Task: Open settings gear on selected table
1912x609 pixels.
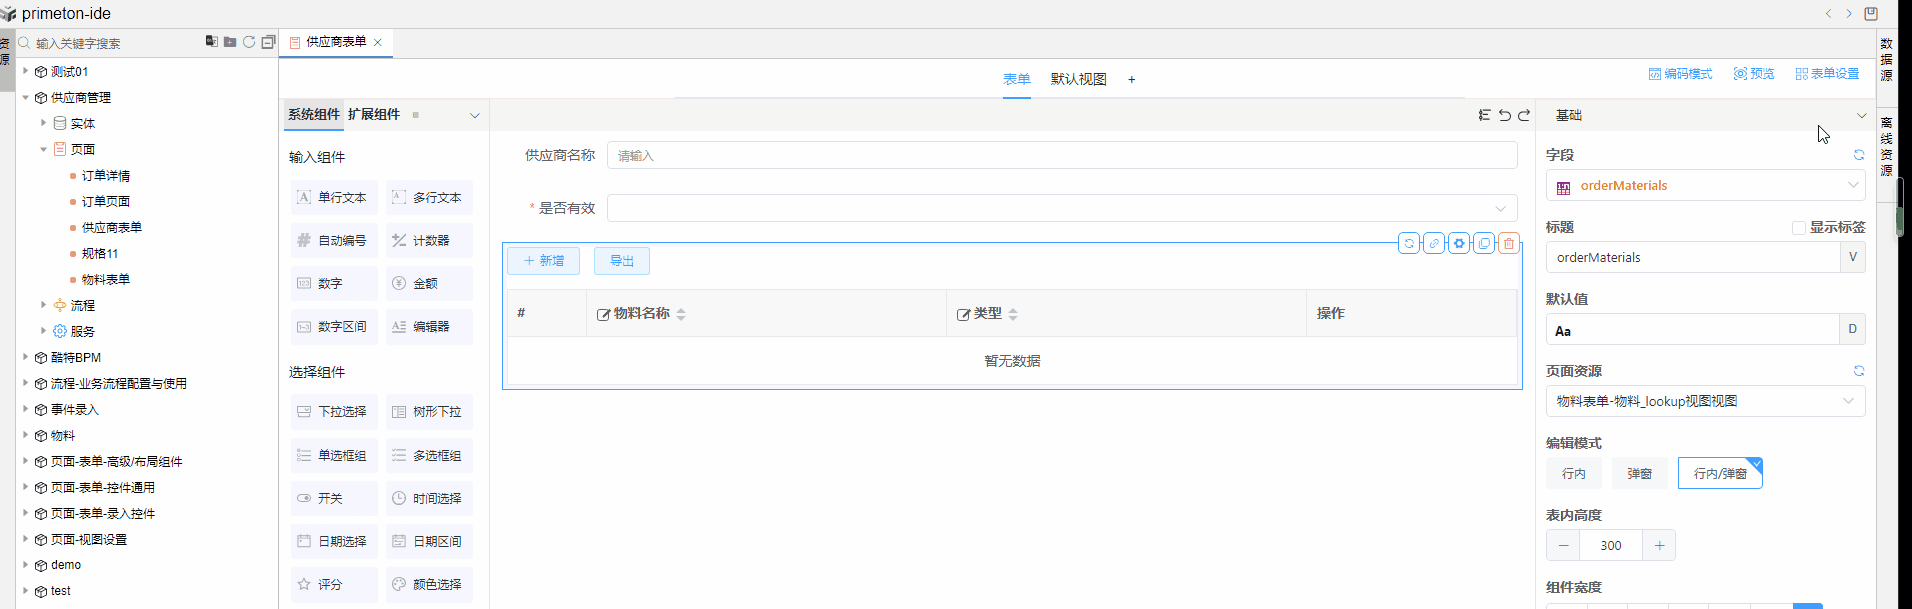Action: coord(1459,243)
